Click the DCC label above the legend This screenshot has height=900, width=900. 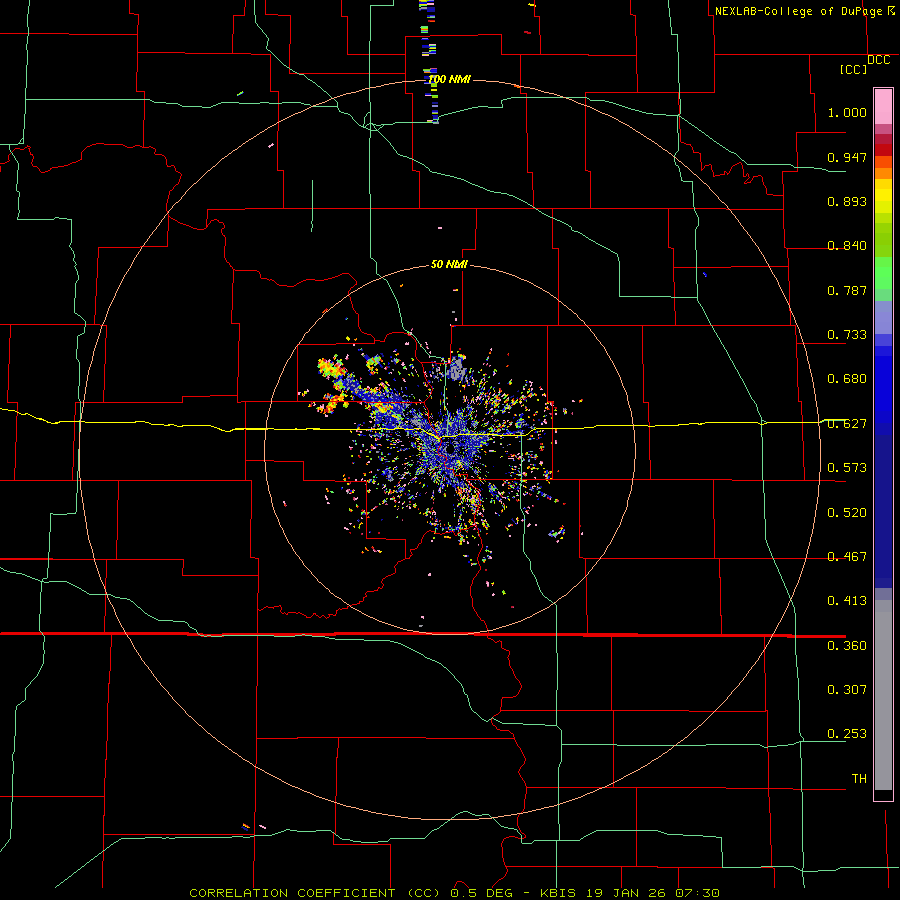pyautogui.click(x=878, y=60)
